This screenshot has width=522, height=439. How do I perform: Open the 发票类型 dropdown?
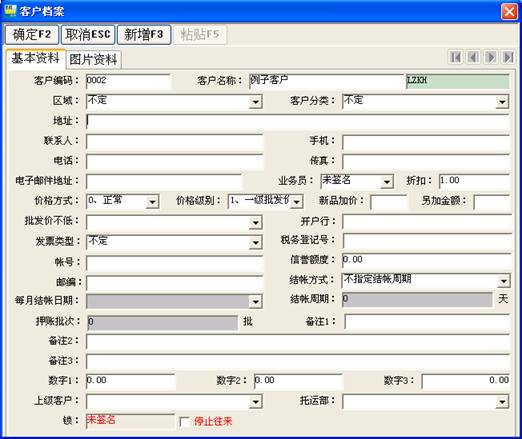pyautogui.click(x=256, y=242)
